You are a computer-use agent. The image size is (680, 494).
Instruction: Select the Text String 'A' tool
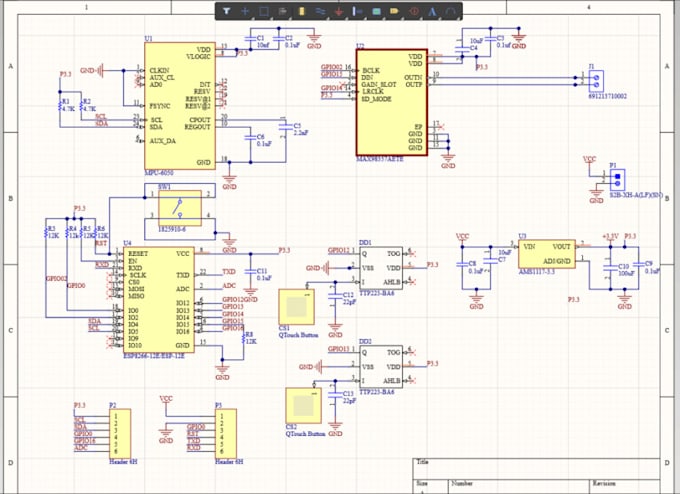point(432,11)
